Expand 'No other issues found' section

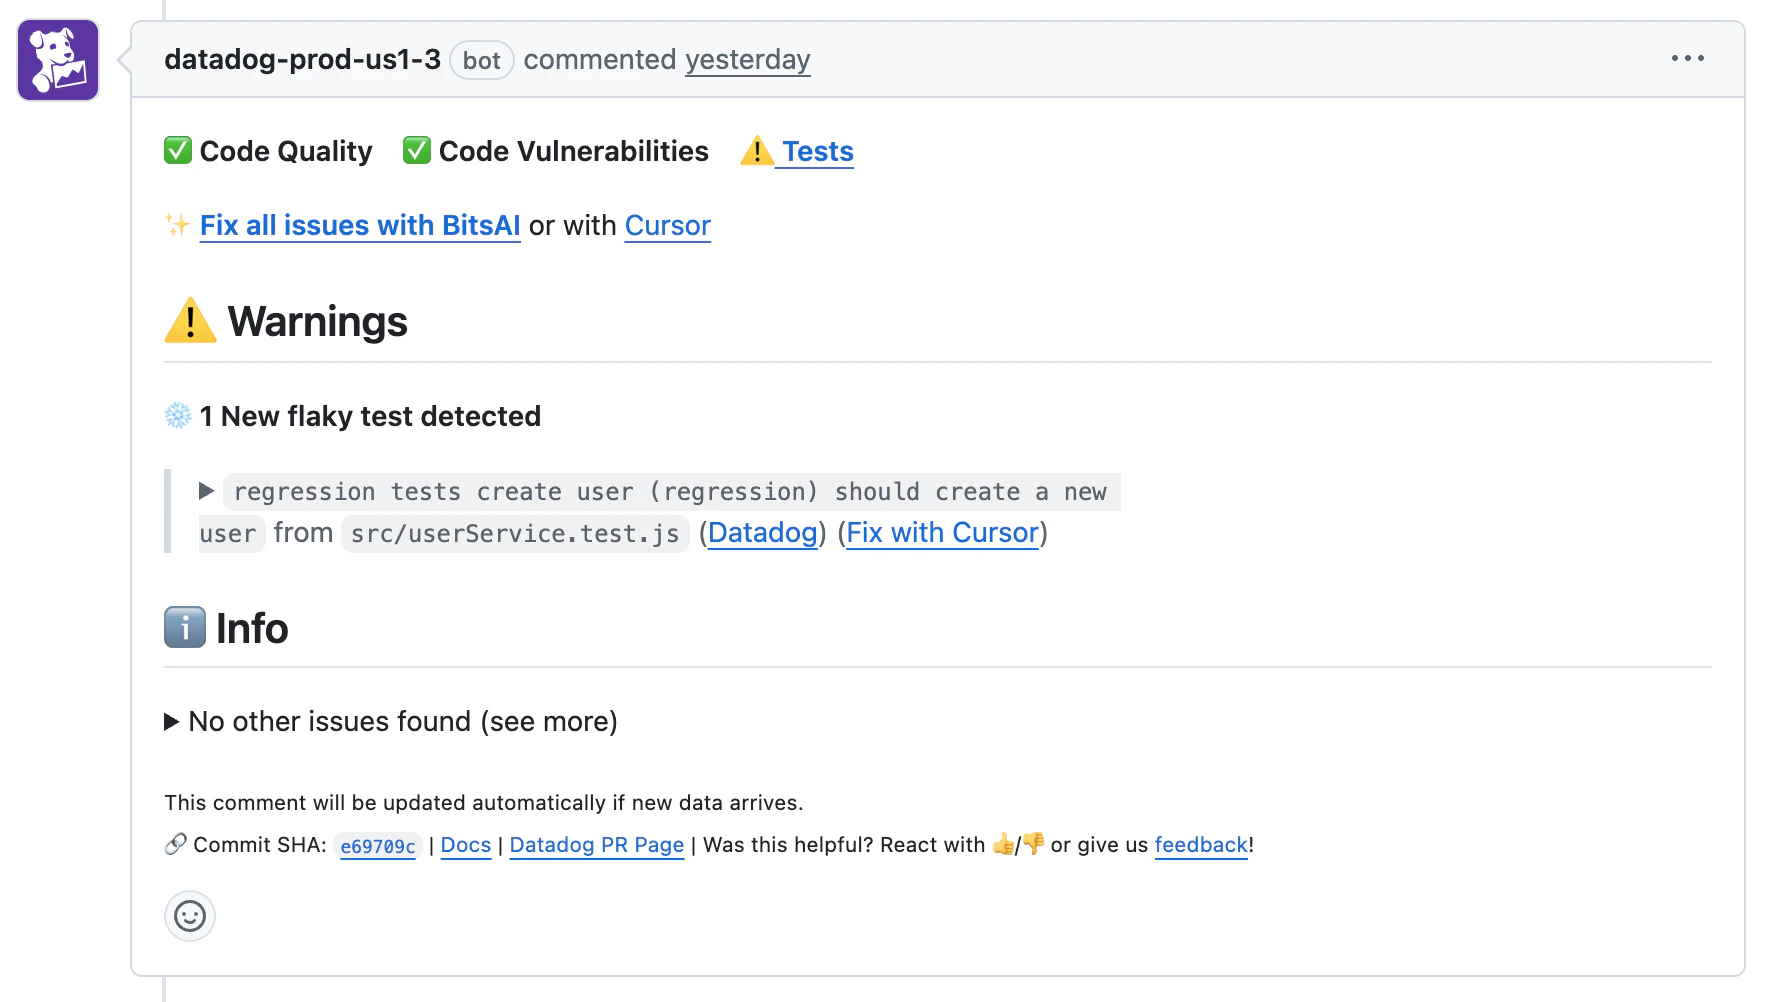[172, 721]
